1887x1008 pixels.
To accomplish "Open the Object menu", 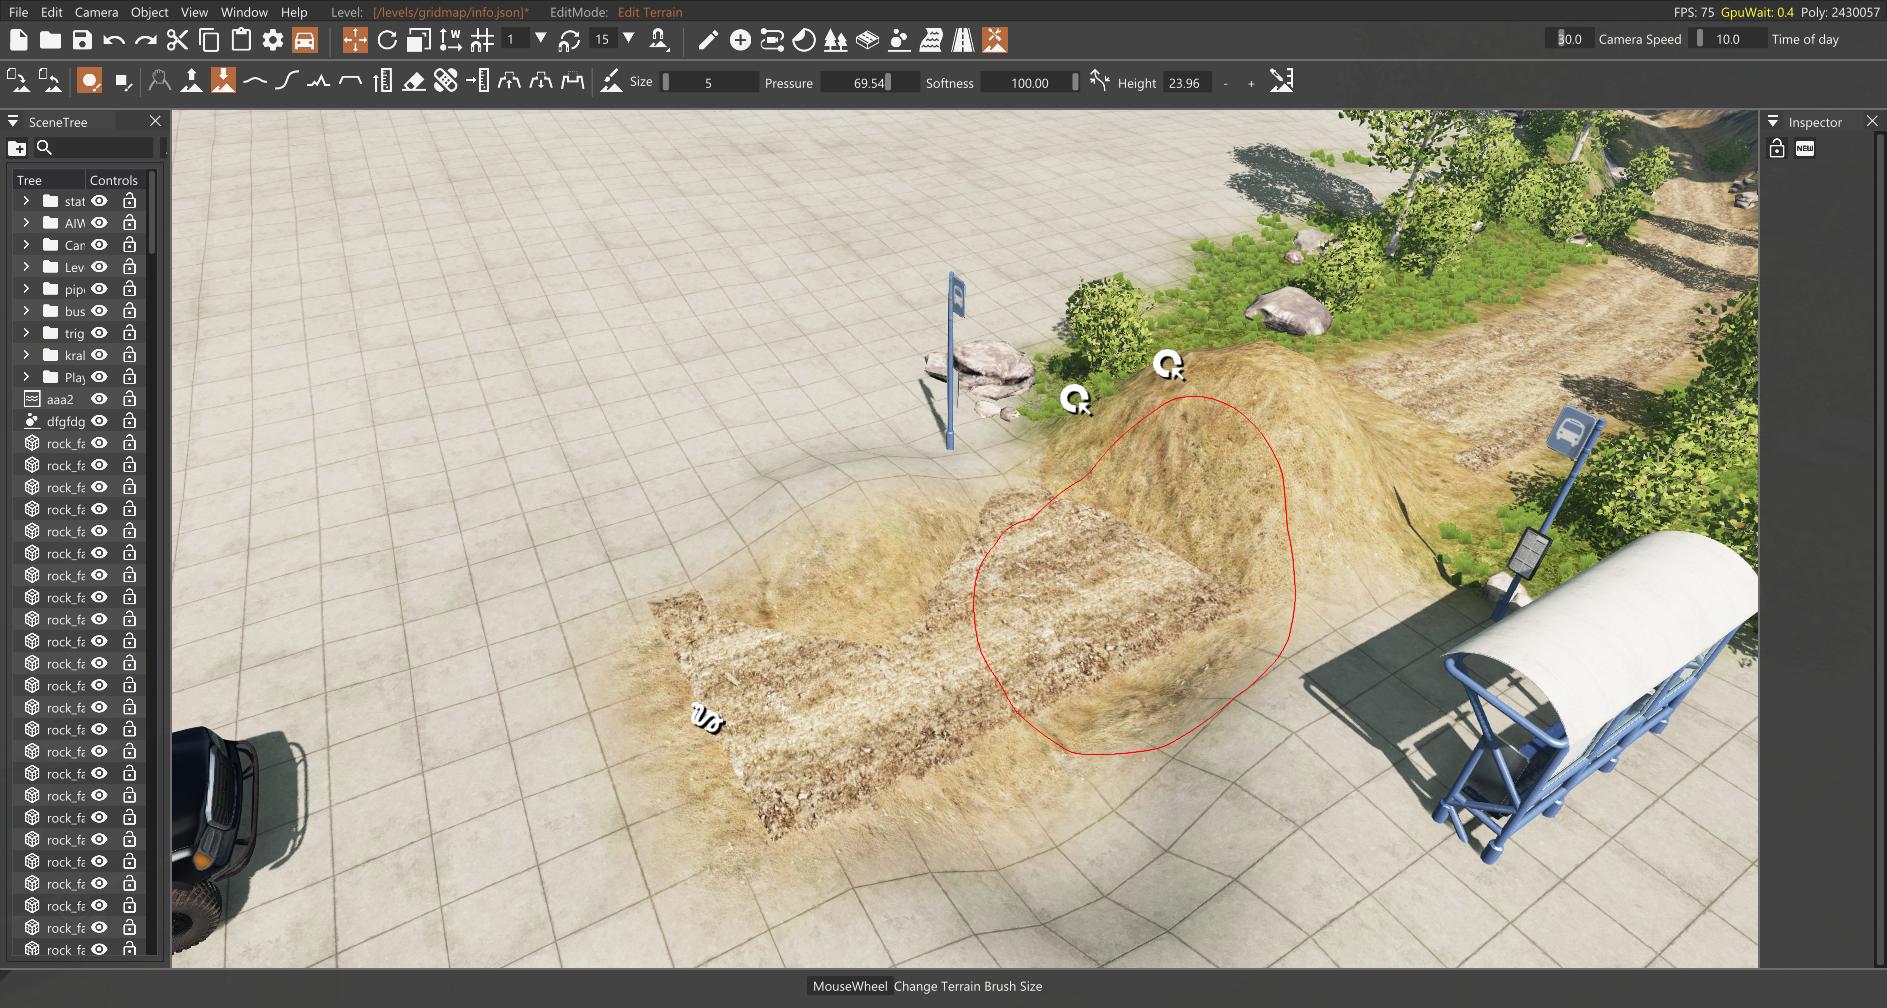I will 150,12.
